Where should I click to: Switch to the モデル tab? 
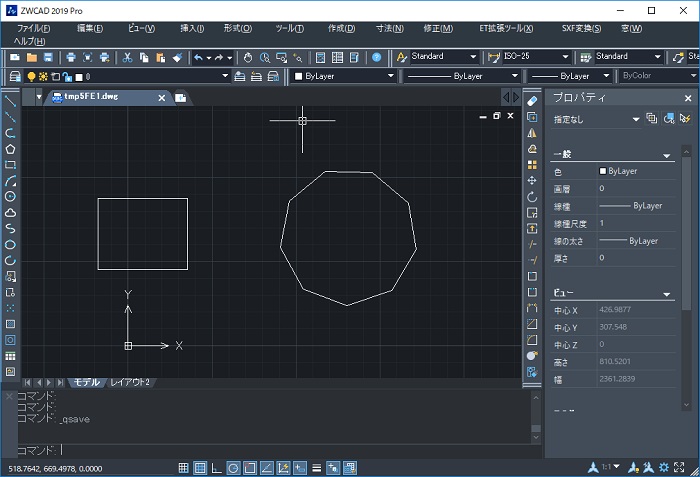click(86, 382)
